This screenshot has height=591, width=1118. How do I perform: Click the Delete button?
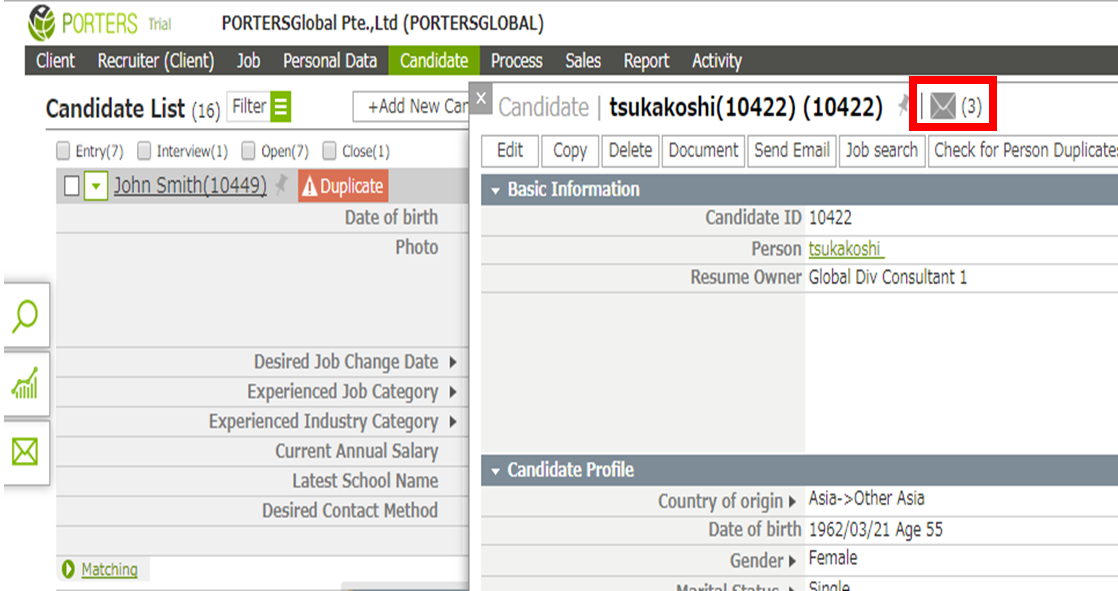point(630,150)
